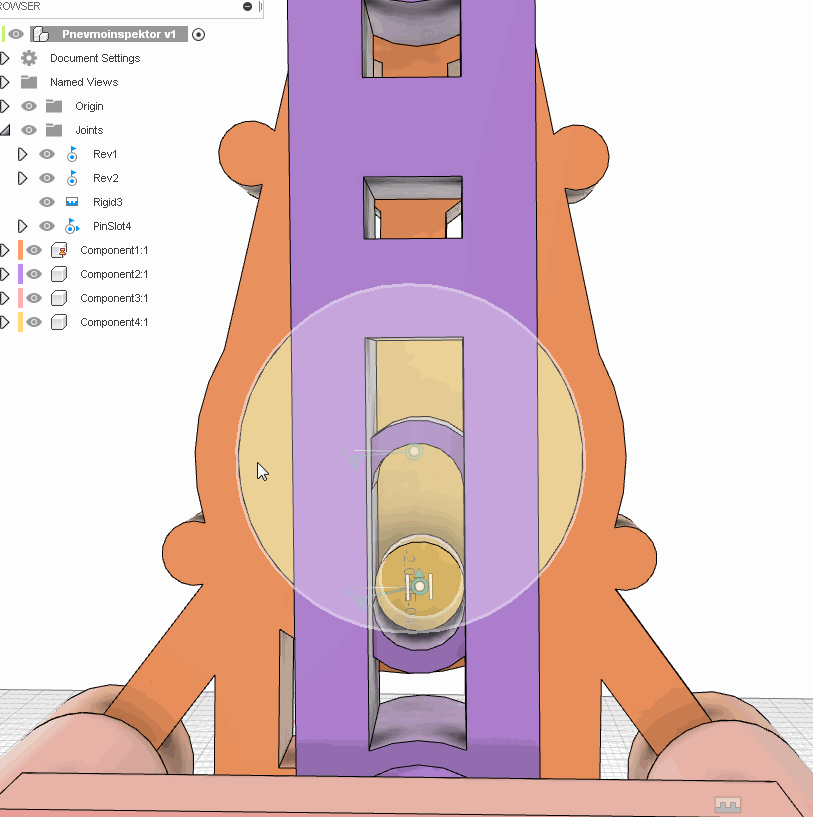Select the Component4:1 label
Image resolution: width=813 pixels, height=817 pixels.
pos(114,322)
